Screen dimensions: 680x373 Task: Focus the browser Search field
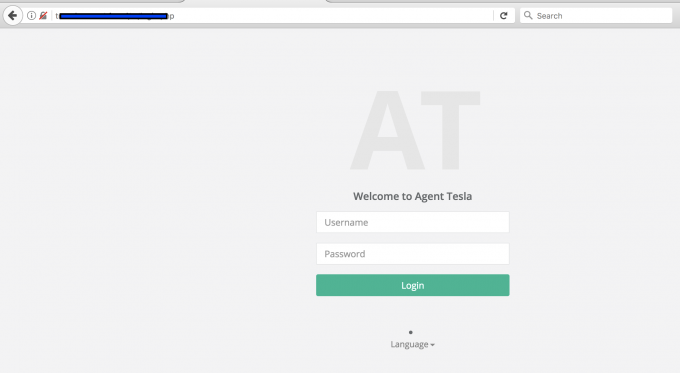(596, 16)
